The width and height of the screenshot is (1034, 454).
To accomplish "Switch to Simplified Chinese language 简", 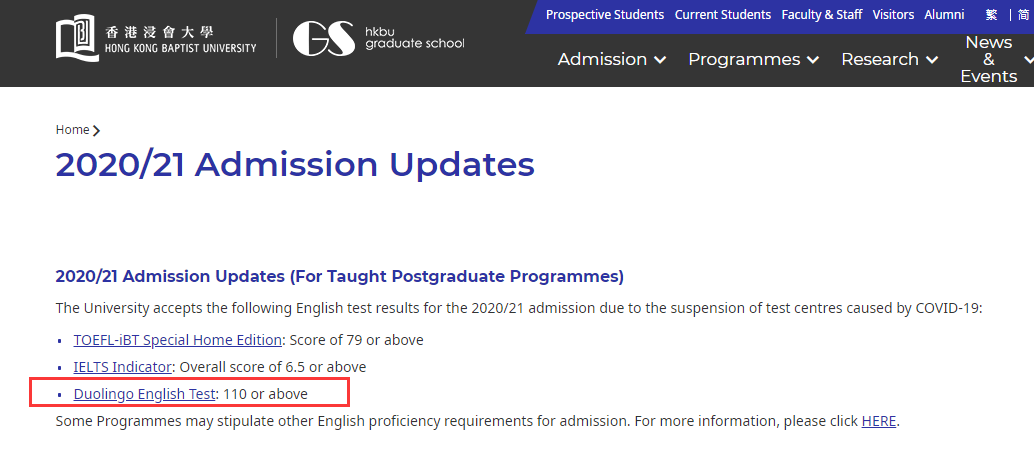I will click(1023, 15).
